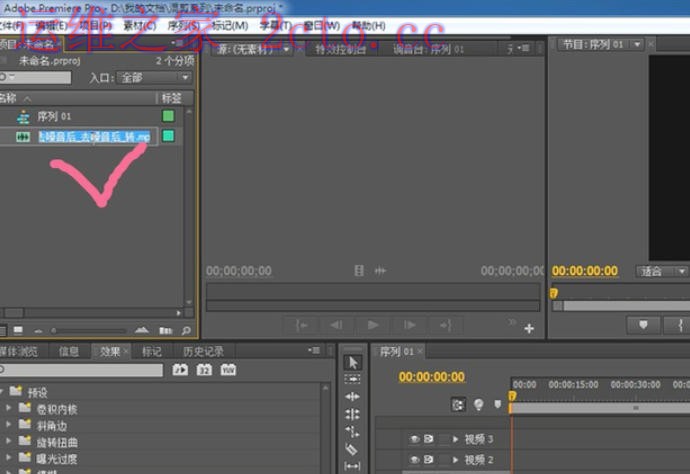
Task: Toggle sync lock on 视频 3 track
Action: pyautogui.click(x=429, y=439)
